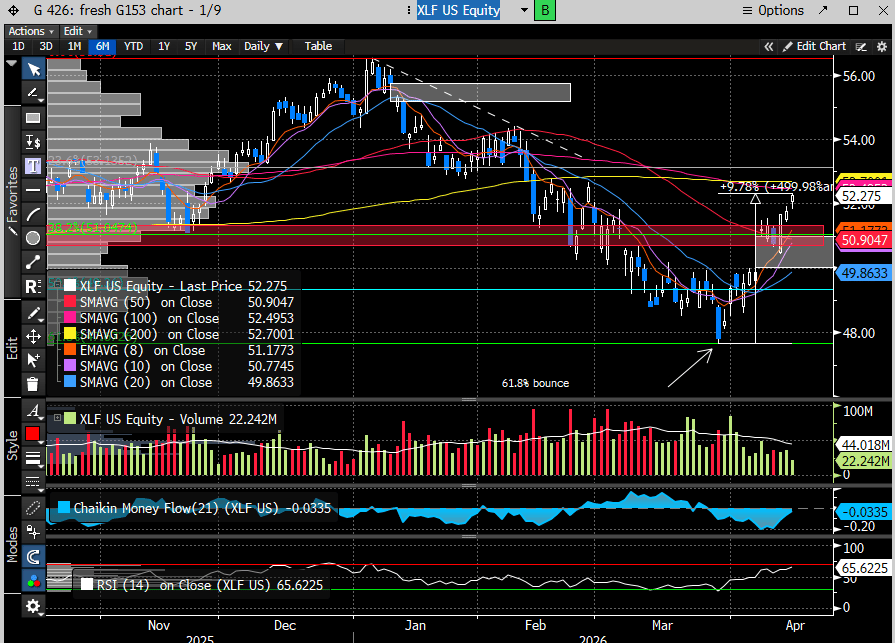This screenshot has height=643, width=895.
Task: Collapse left toolbar with top triangle
Action: (x=11, y=64)
